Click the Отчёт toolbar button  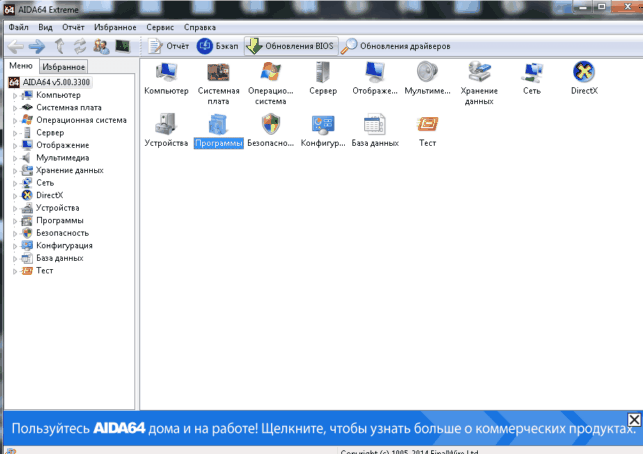pos(169,46)
